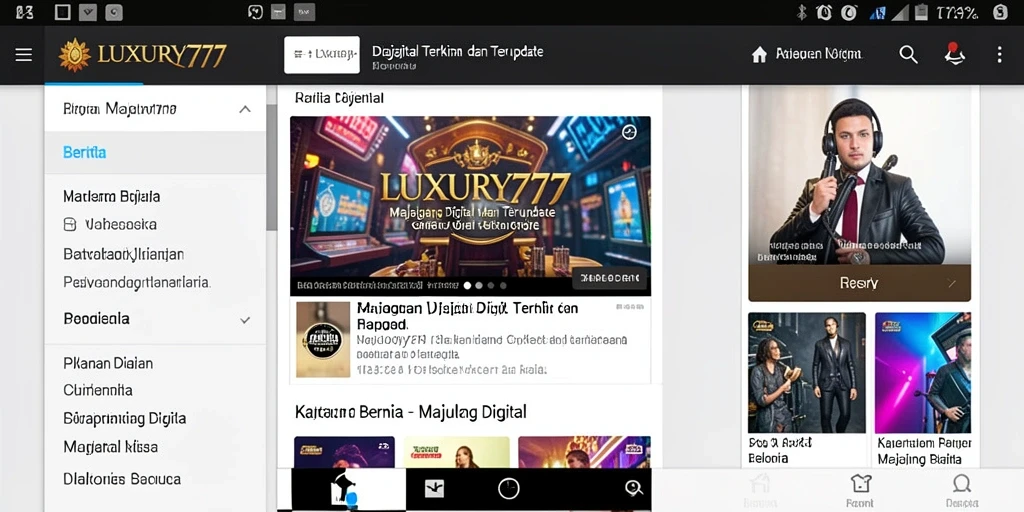This screenshot has width=1024, height=512.
Task: Click the arrow icon on Reary button
Action: (x=952, y=283)
